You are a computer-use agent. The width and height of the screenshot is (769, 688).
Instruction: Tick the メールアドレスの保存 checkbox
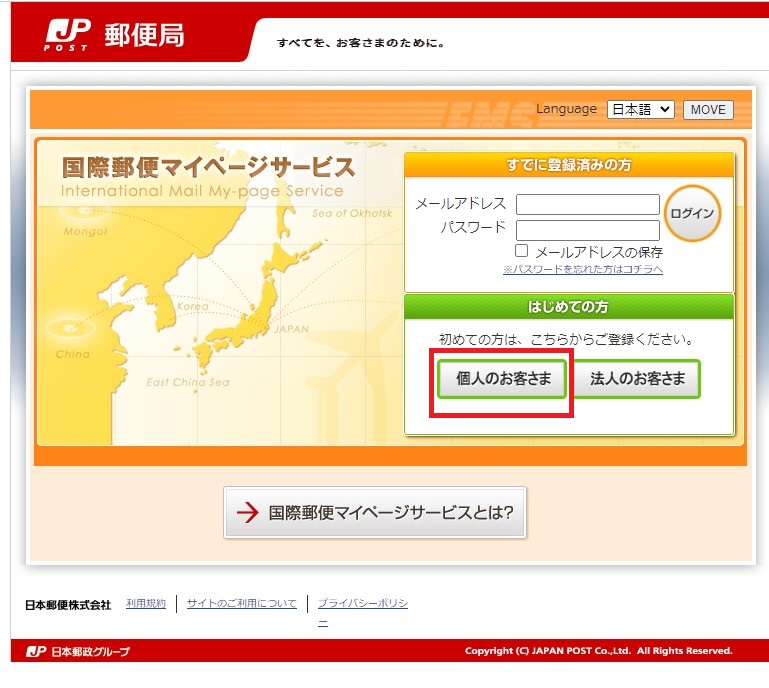tap(521, 251)
